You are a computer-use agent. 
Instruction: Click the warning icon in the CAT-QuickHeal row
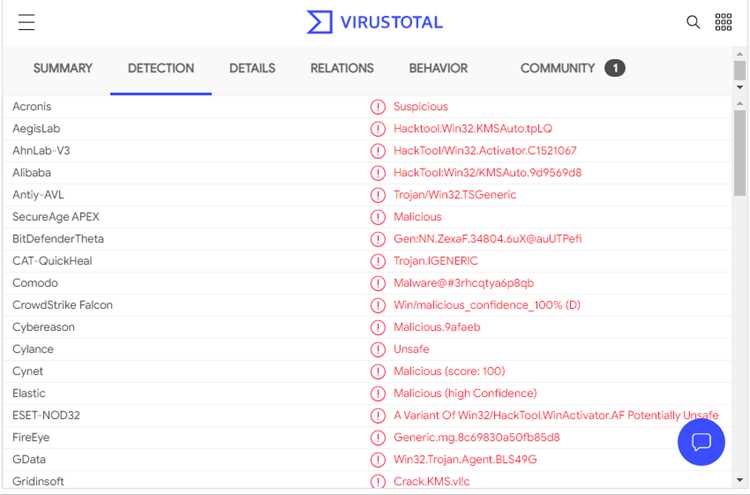click(378, 261)
